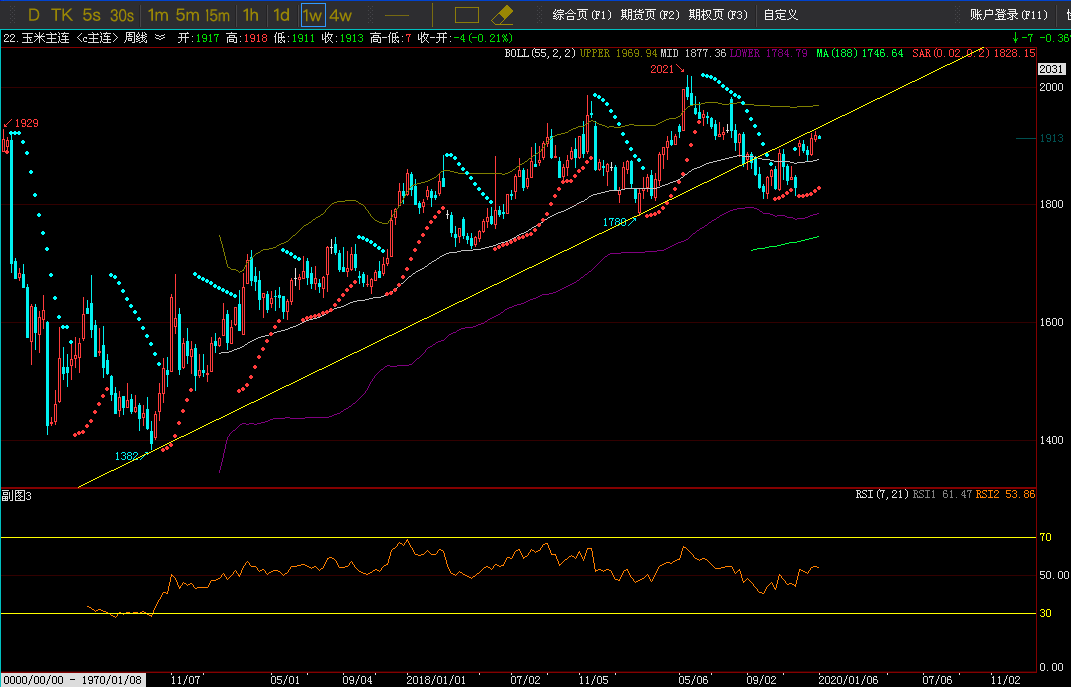Pick the rectangle drawing tool
This screenshot has width=1071, height=687.
coord(467,15)
